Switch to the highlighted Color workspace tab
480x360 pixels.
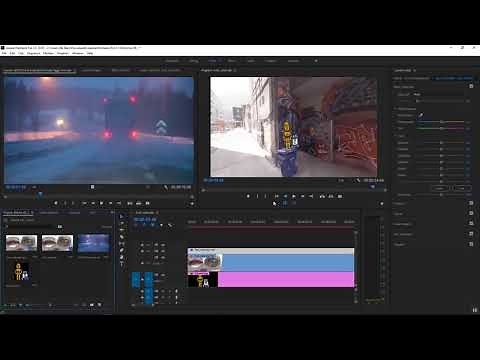tap(212, 61)
